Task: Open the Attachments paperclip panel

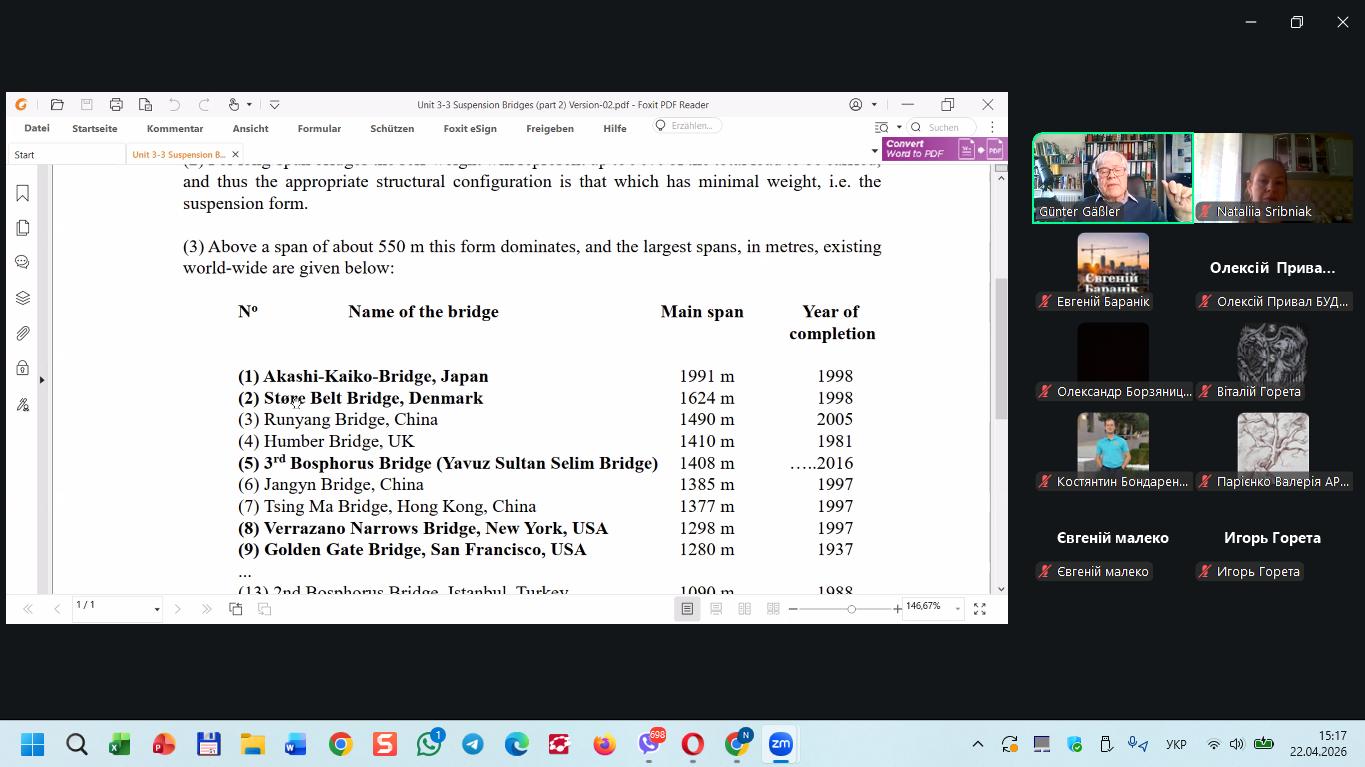Action: 22,333
